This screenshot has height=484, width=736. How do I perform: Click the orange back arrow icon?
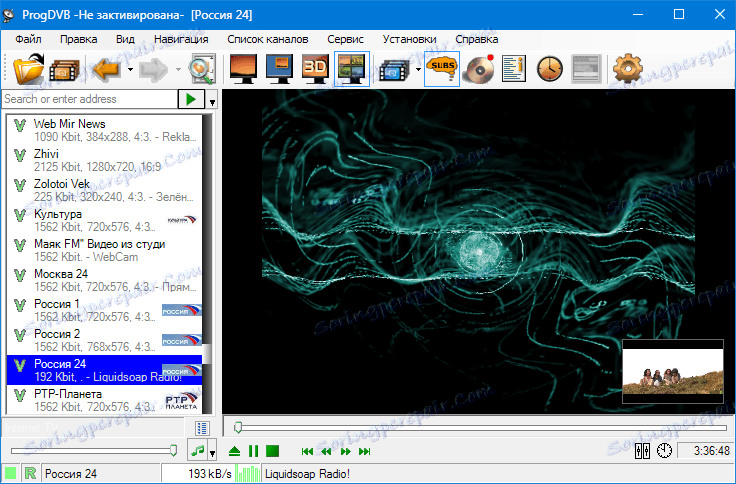106,69
